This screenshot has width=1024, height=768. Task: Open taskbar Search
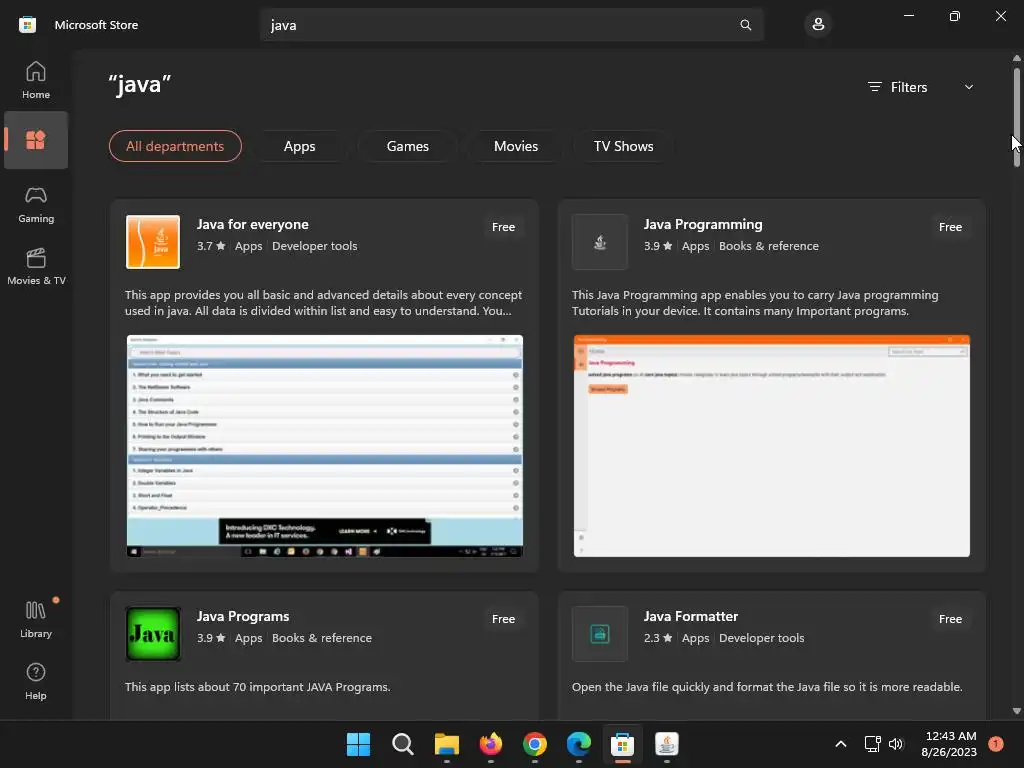click(x=402, y=744)
